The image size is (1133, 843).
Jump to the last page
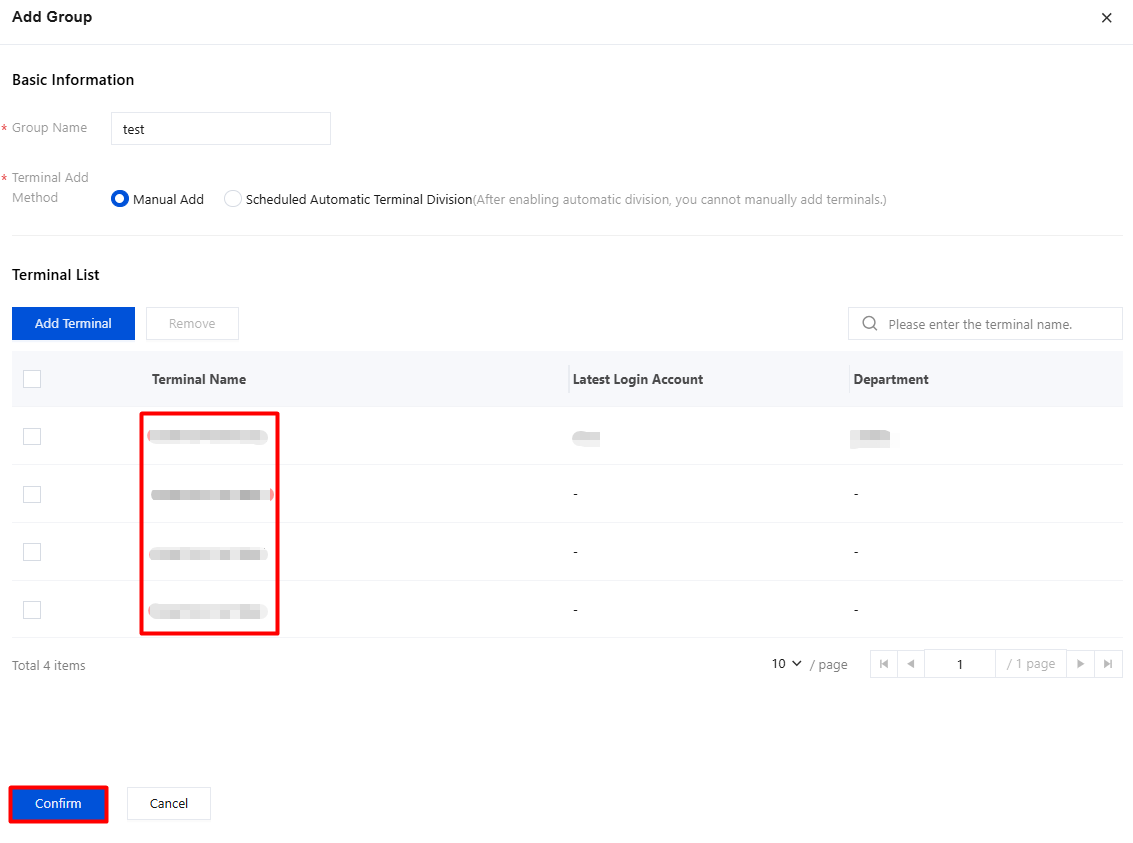tap(1108, 664)
